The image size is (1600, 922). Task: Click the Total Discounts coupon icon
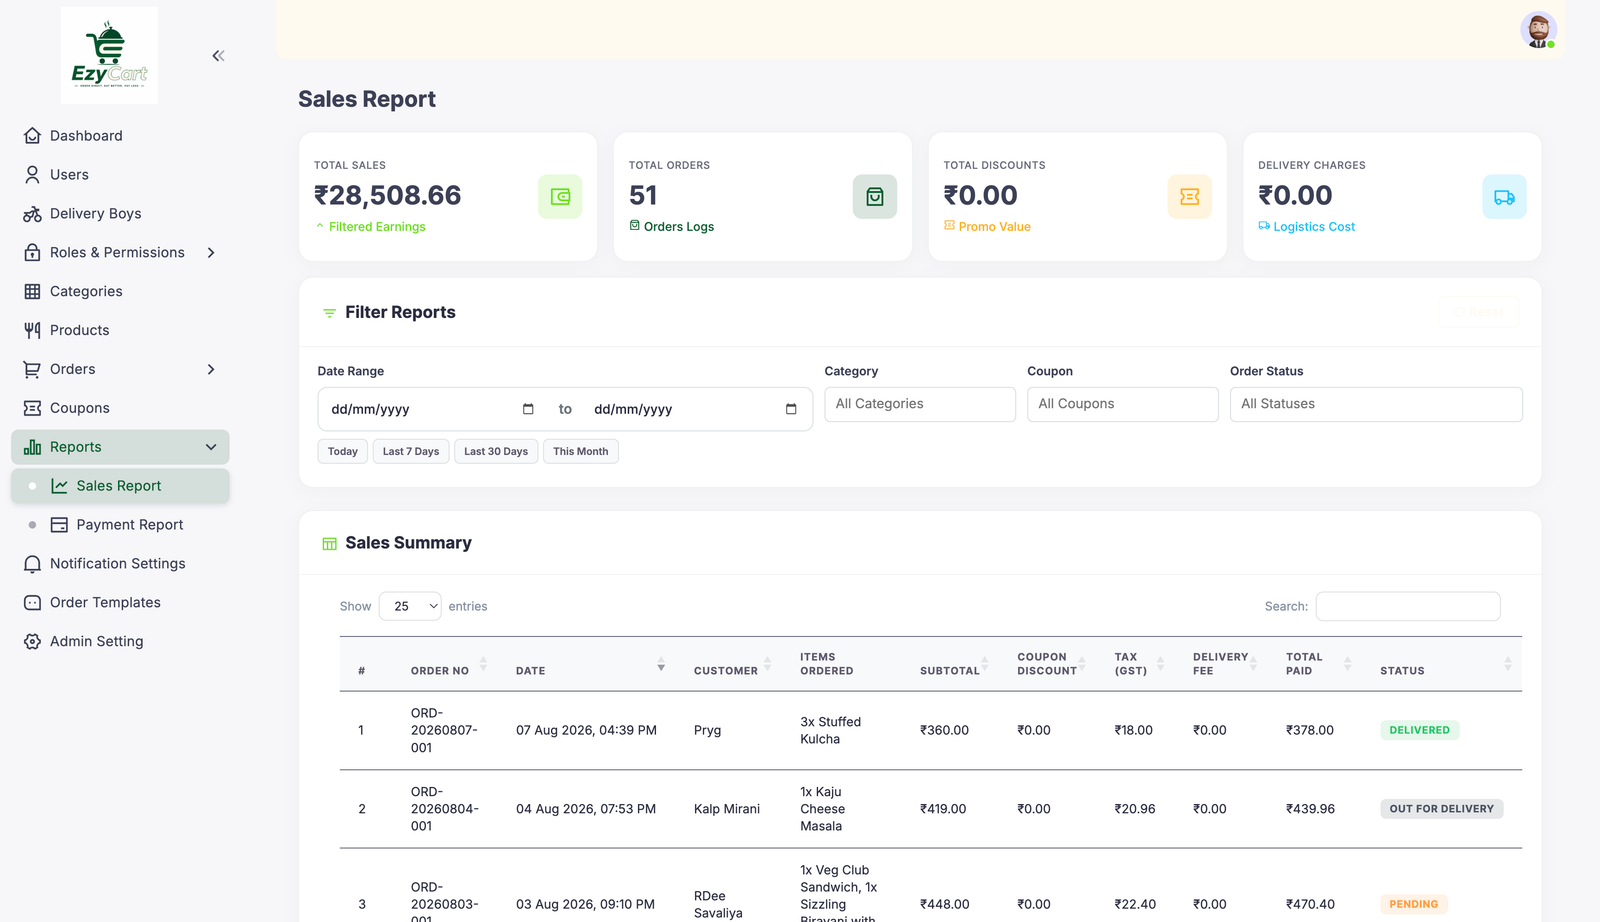coord(1189,196)
